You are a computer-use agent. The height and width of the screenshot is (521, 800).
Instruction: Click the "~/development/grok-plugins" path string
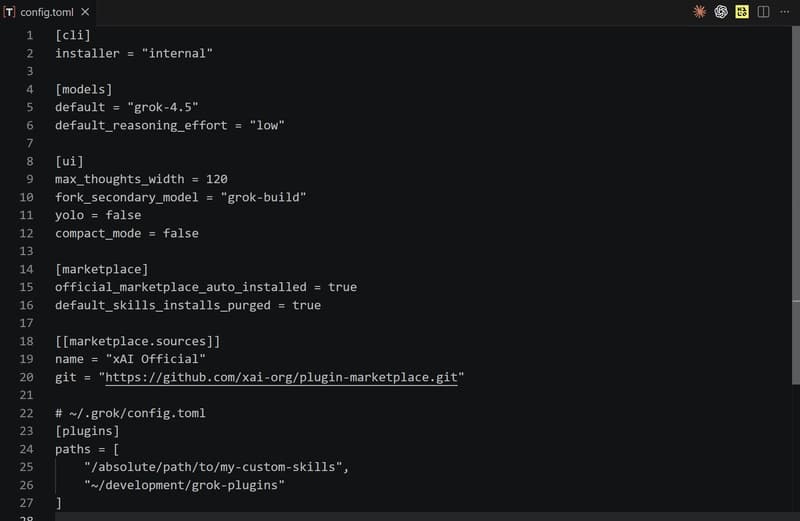coord(184,485)
